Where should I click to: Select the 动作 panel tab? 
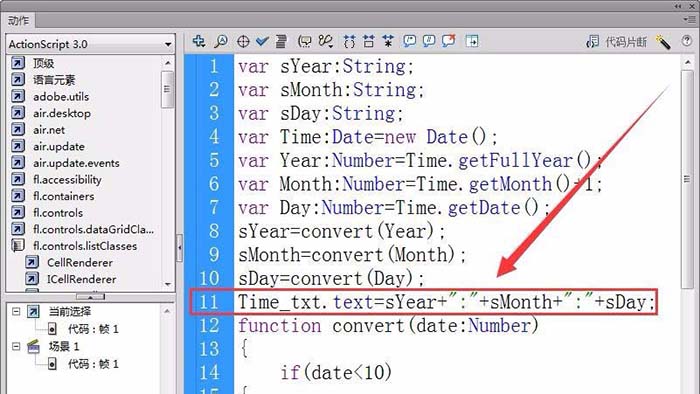pos(18,21)
